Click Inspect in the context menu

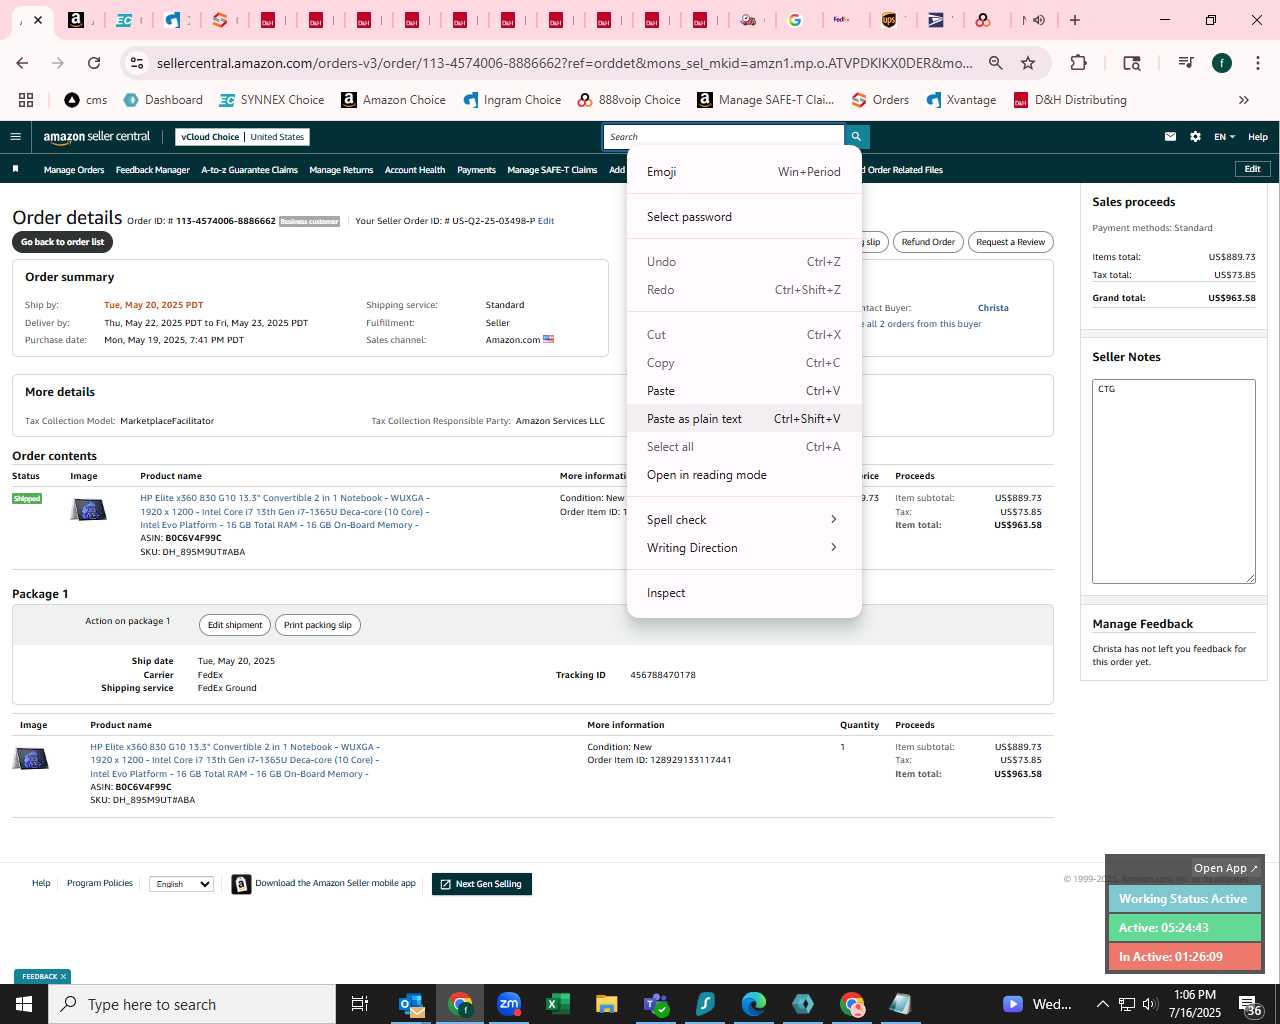(744, 593)
